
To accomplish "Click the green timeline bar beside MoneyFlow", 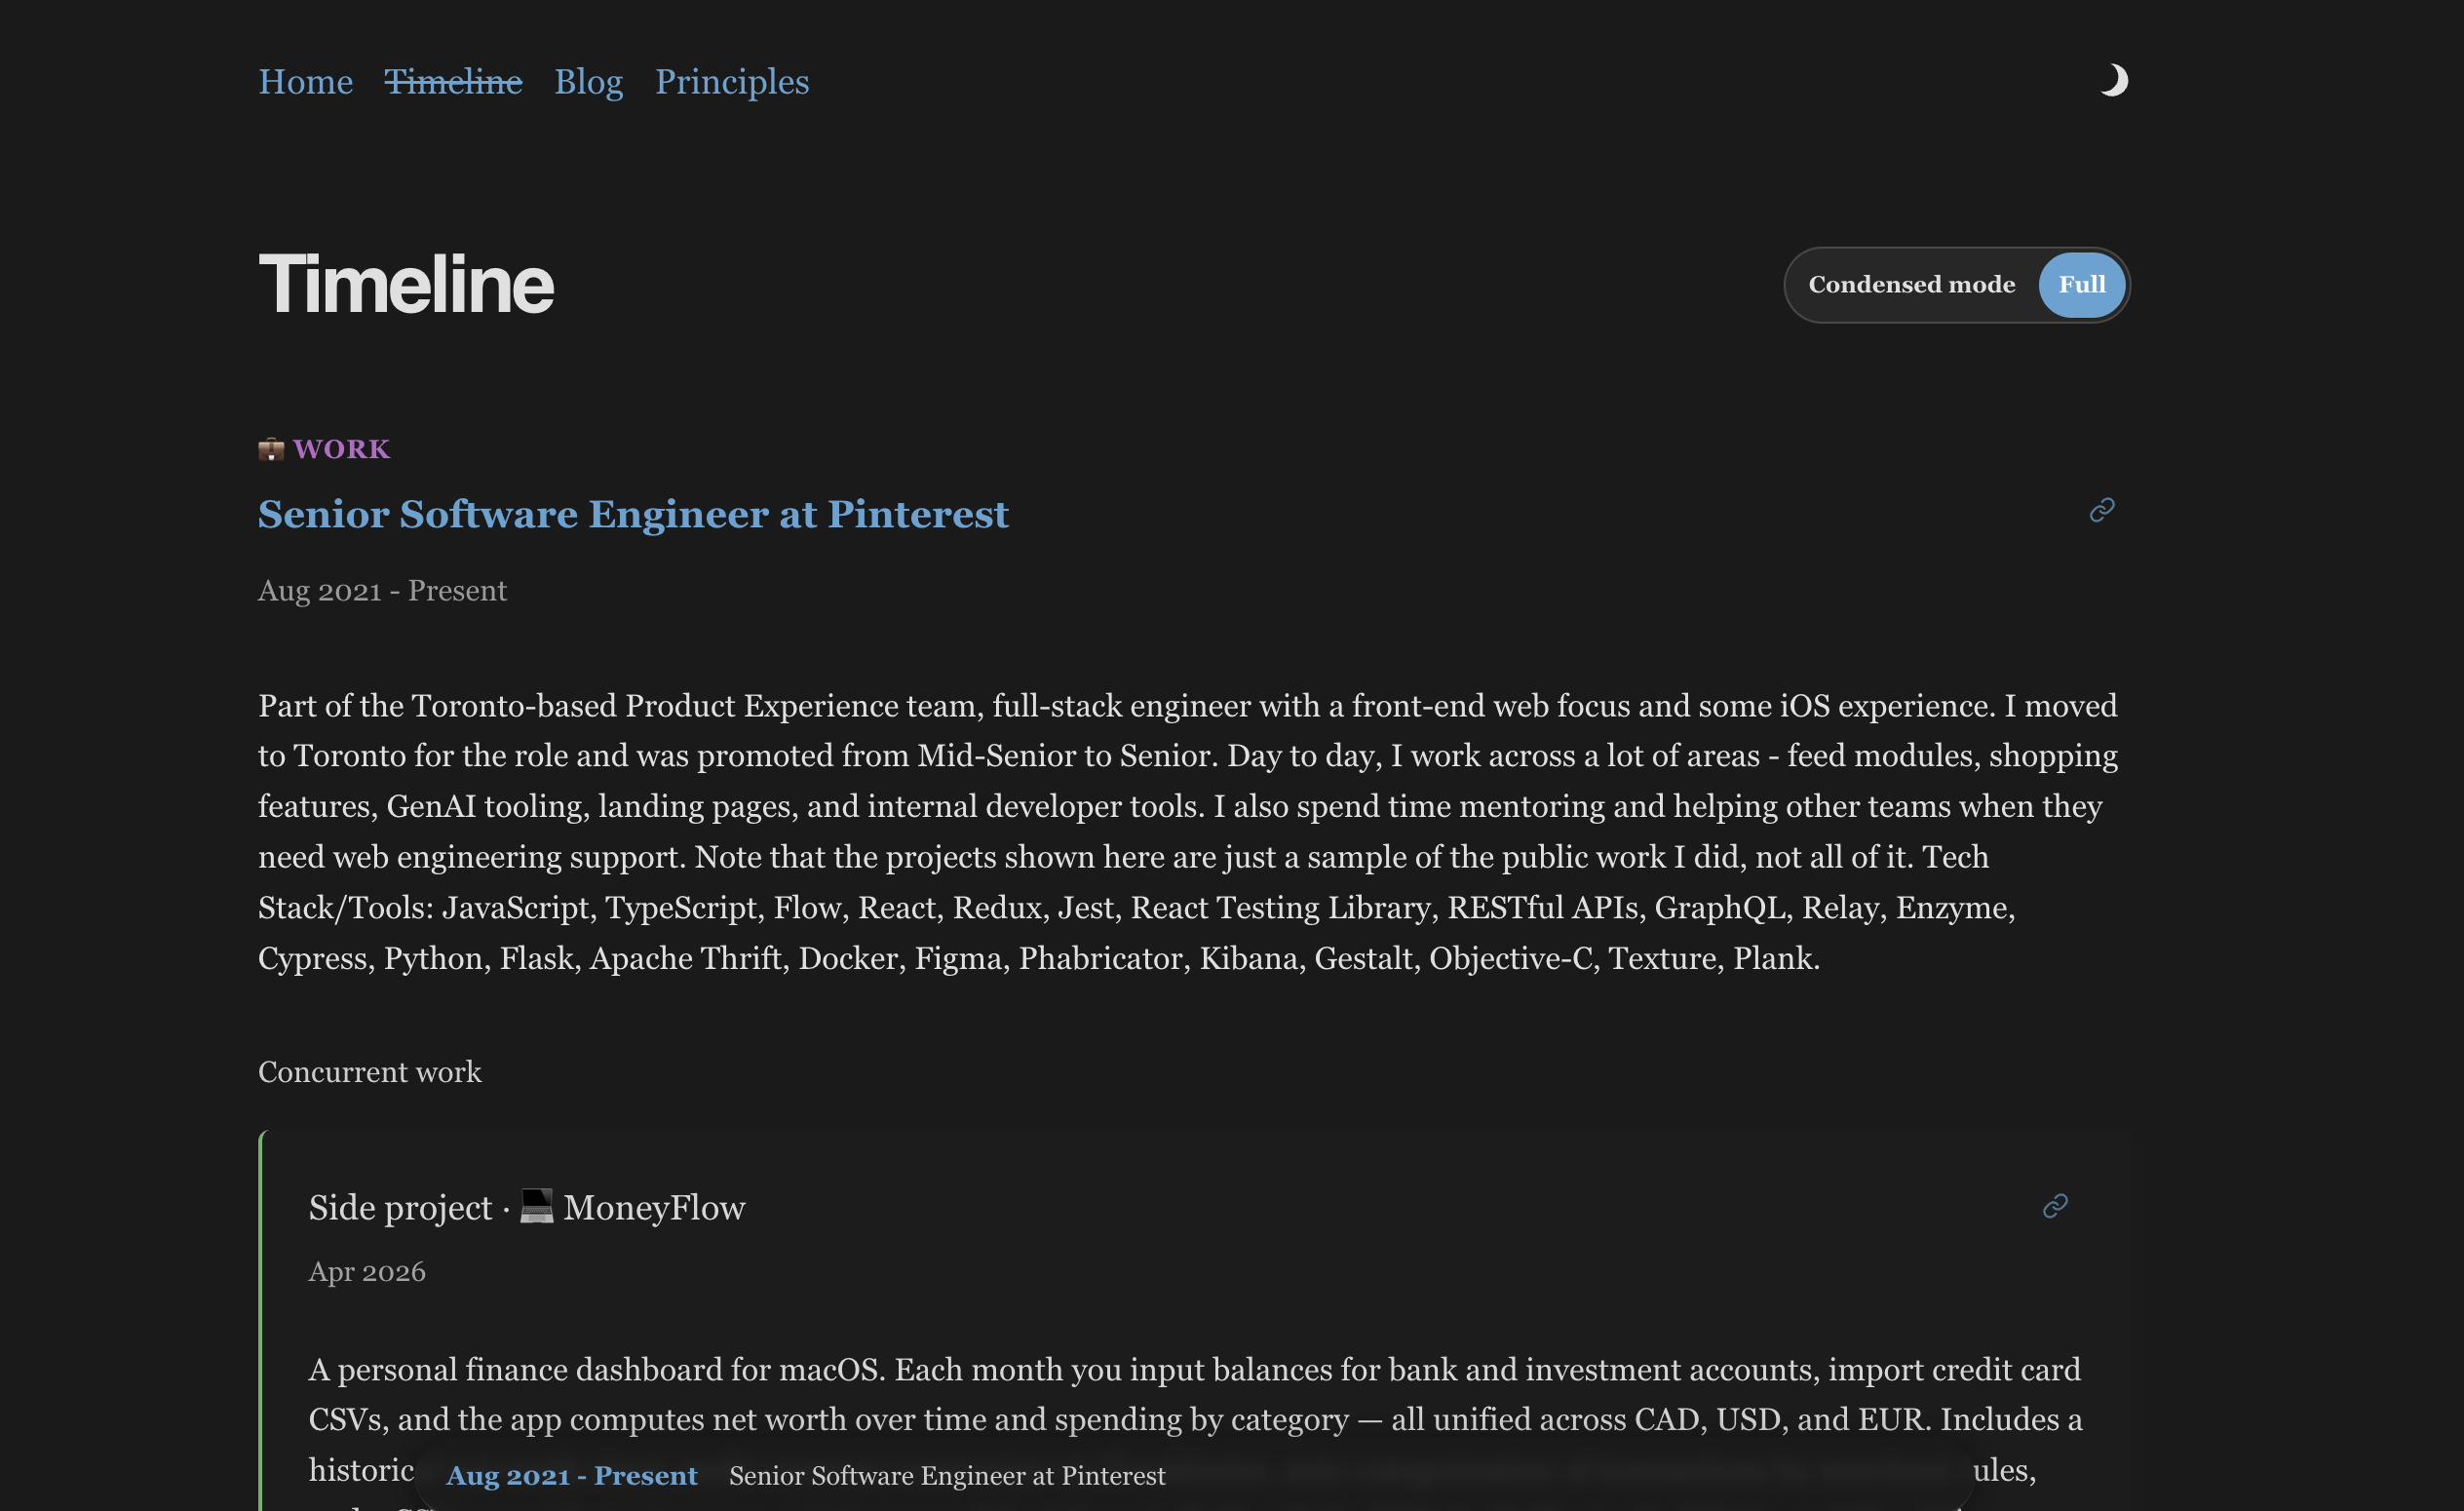I will click(261, 1300).
